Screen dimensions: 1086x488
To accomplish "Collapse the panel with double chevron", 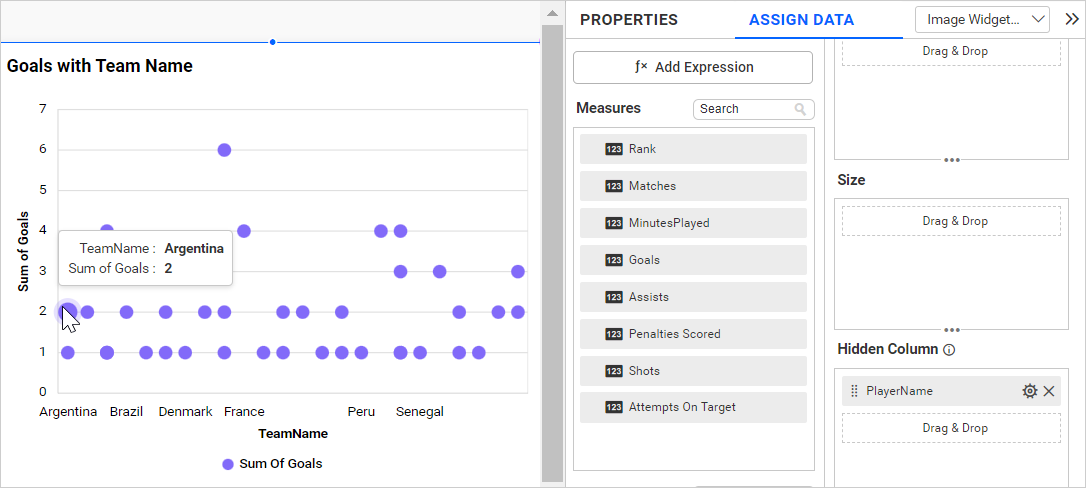I will tap(1071, 19).
